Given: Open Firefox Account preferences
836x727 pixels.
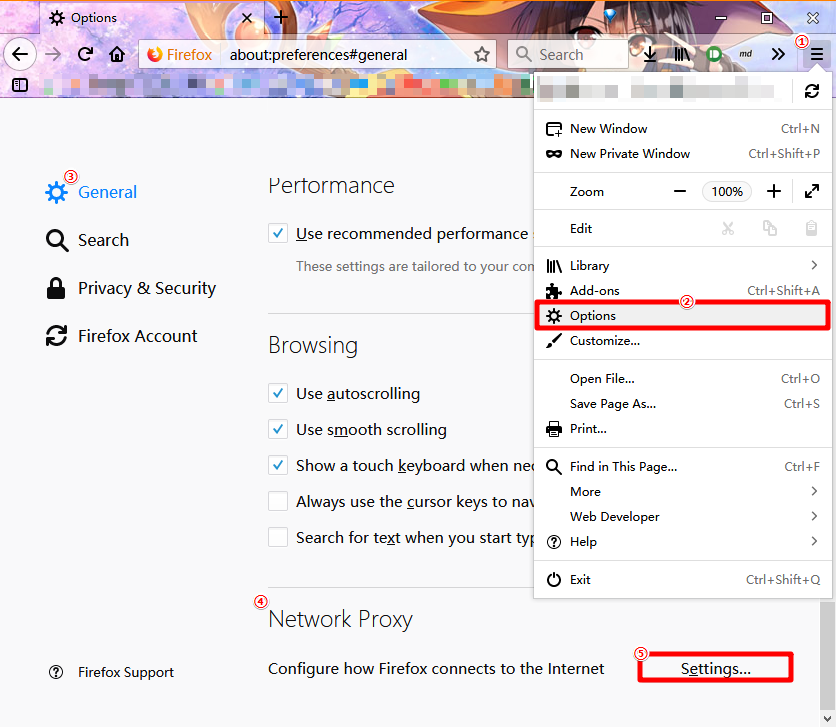Looking at the screenshot, I should click(122, 336).
